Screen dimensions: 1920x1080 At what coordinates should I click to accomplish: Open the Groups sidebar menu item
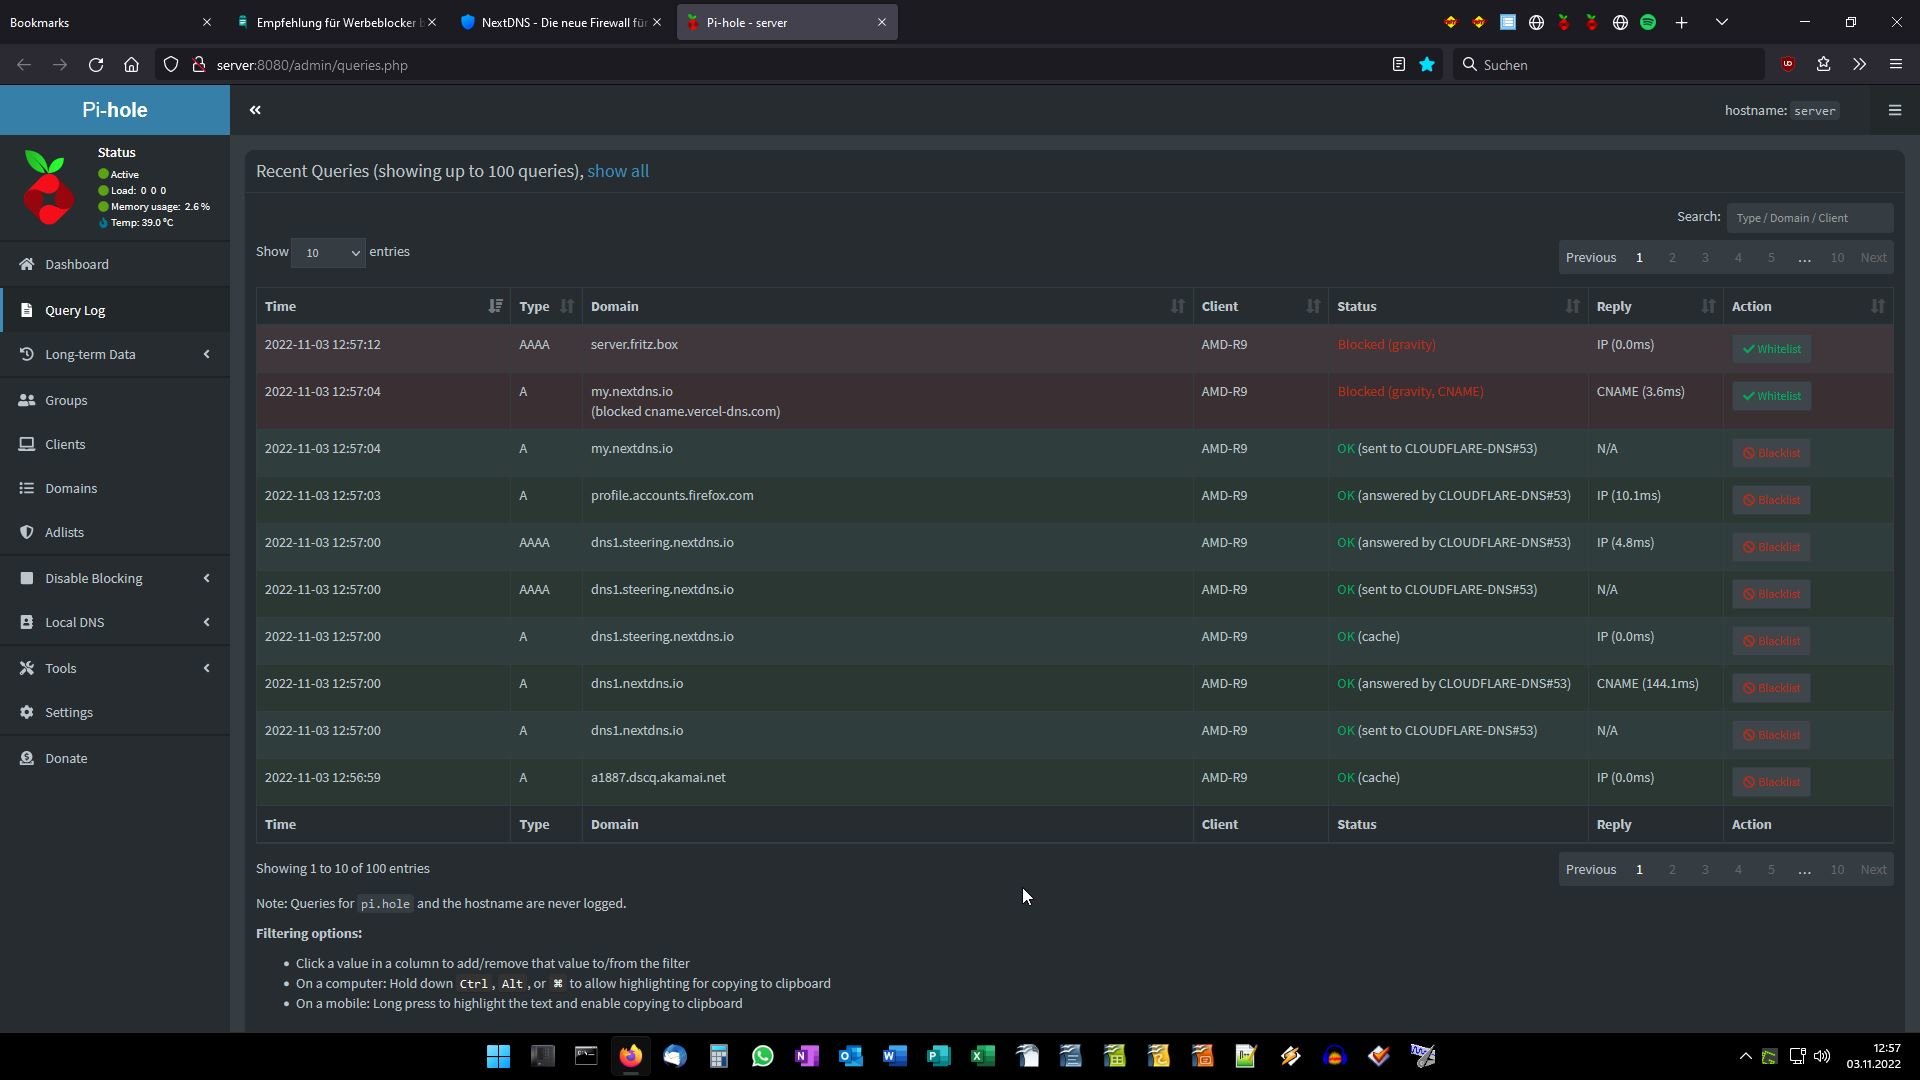coord(66,400)
